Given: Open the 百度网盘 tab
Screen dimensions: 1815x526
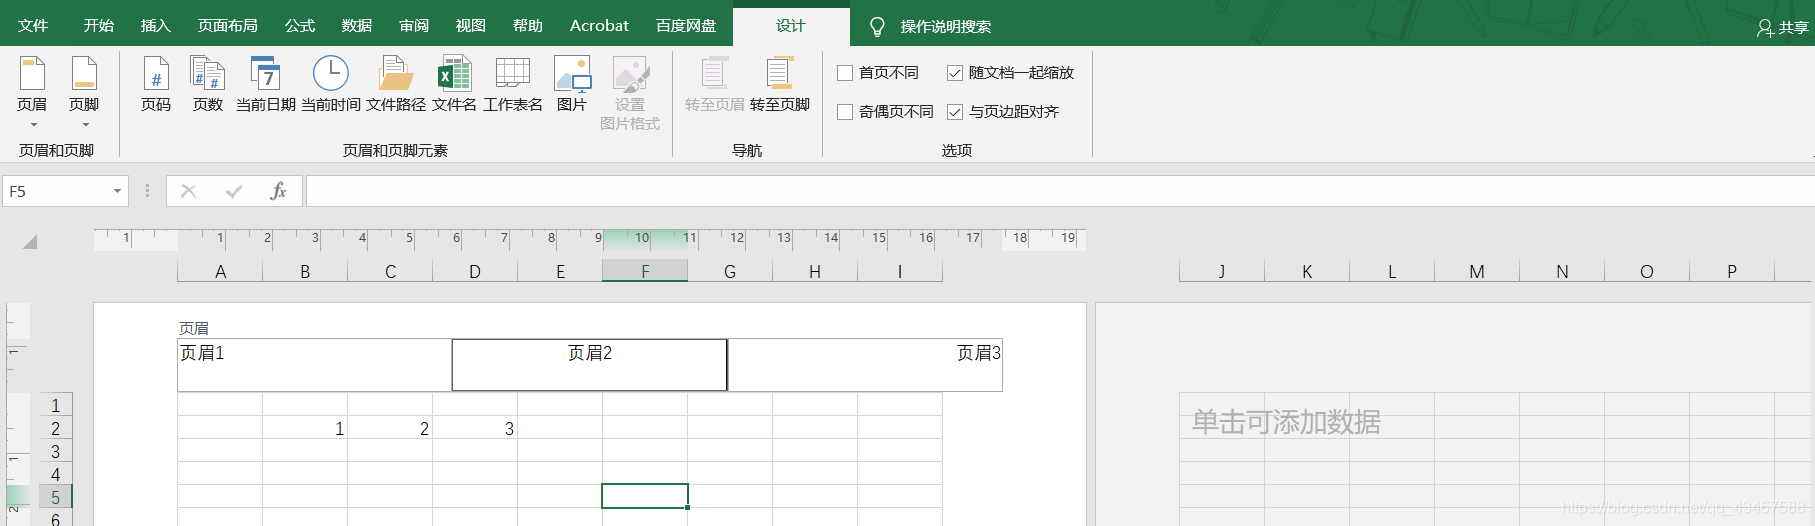Looking at the screenshot, I should (686, 26).
